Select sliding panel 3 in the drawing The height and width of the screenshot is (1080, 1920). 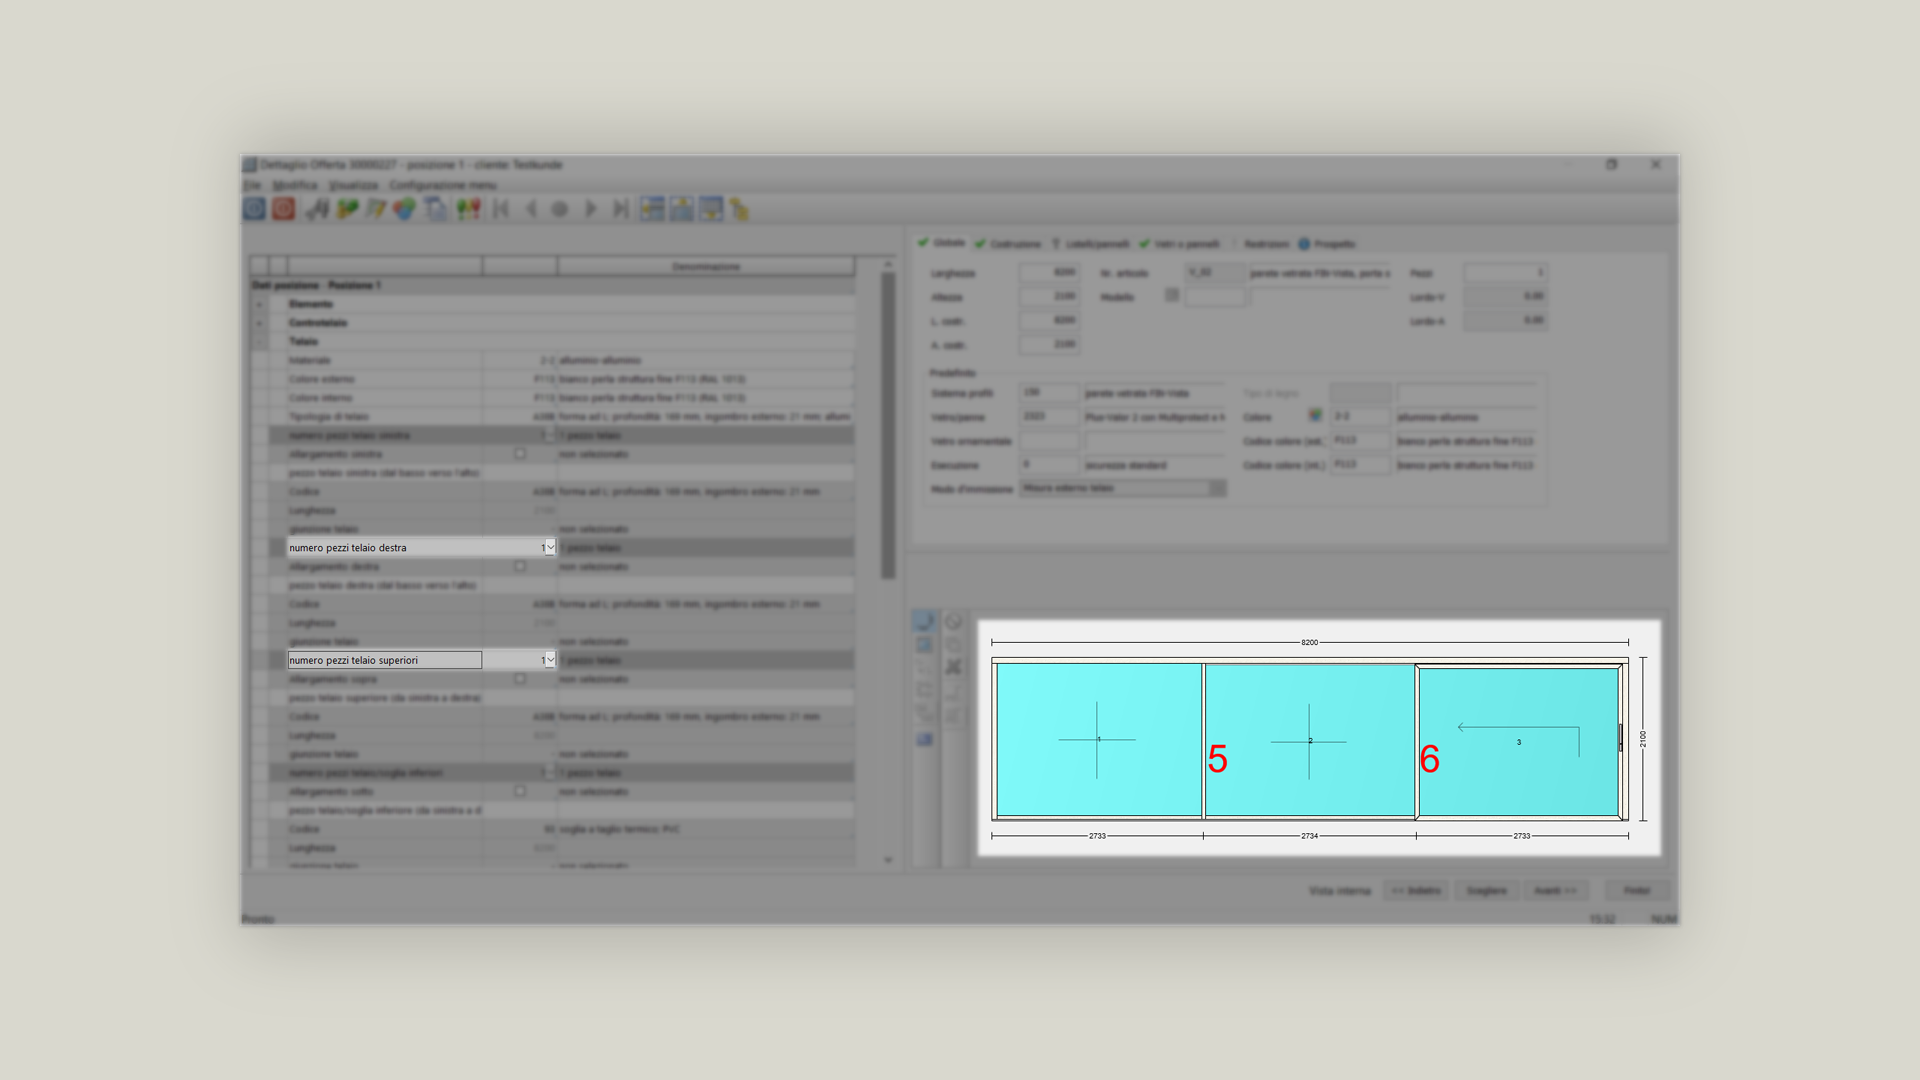pos(1518,742)
